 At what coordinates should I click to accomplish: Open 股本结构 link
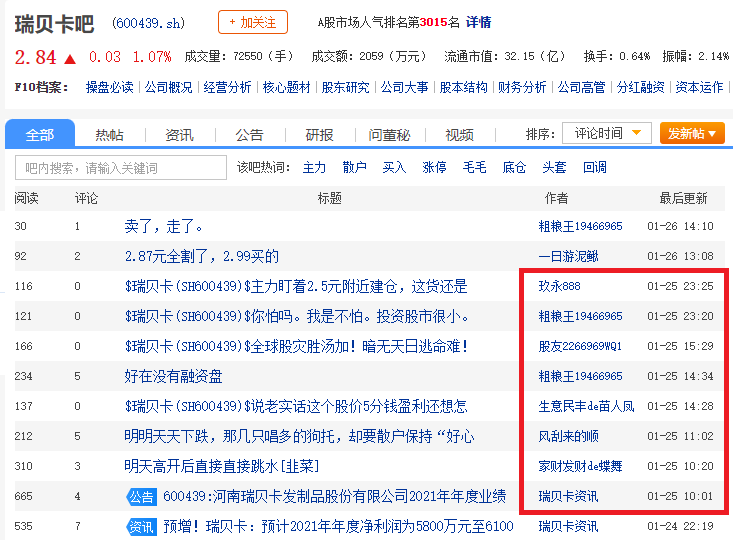click(x=463, y=87)
